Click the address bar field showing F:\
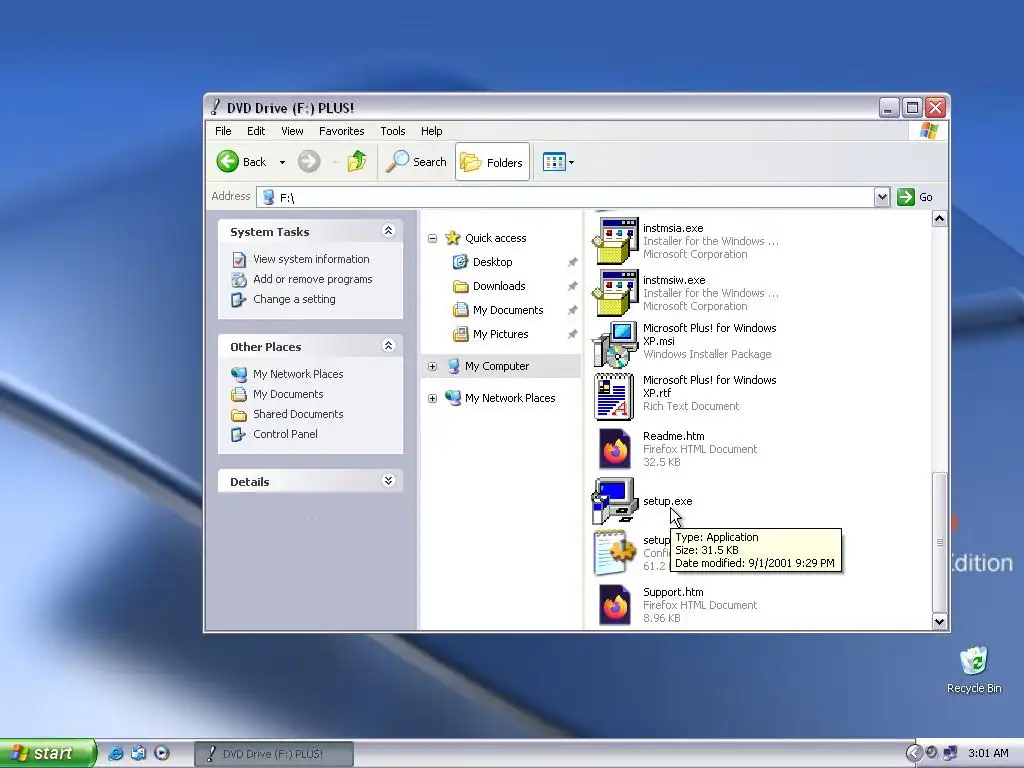Viewport: 1024px width, 768px height. [x=566, y=197]
